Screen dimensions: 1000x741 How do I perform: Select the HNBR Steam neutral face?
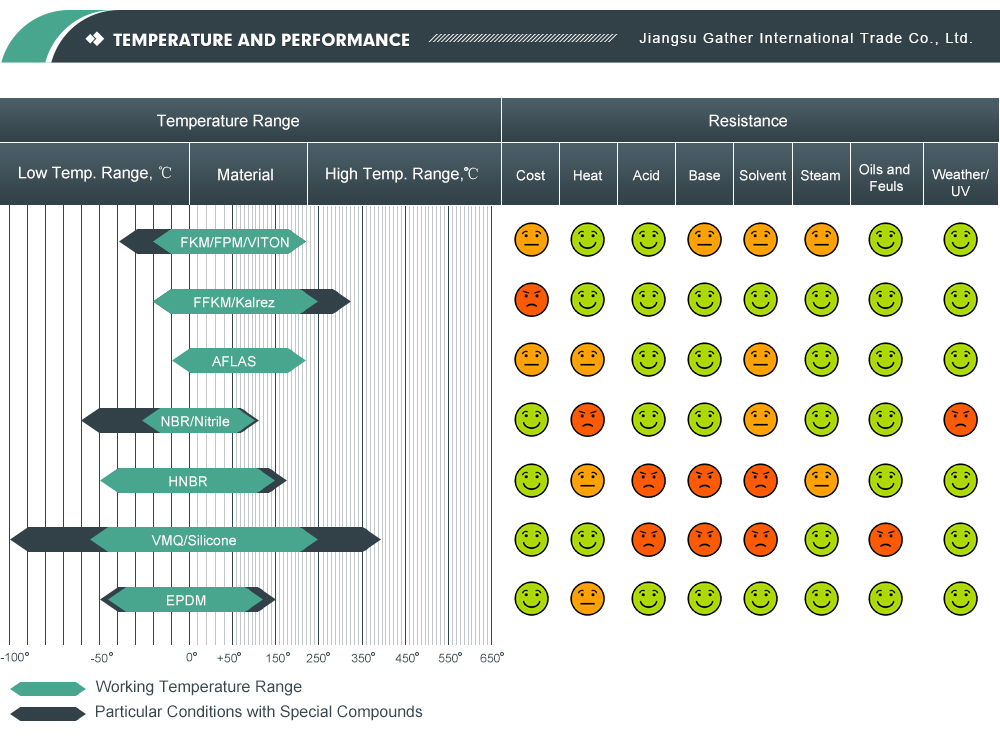coord(821,480)
